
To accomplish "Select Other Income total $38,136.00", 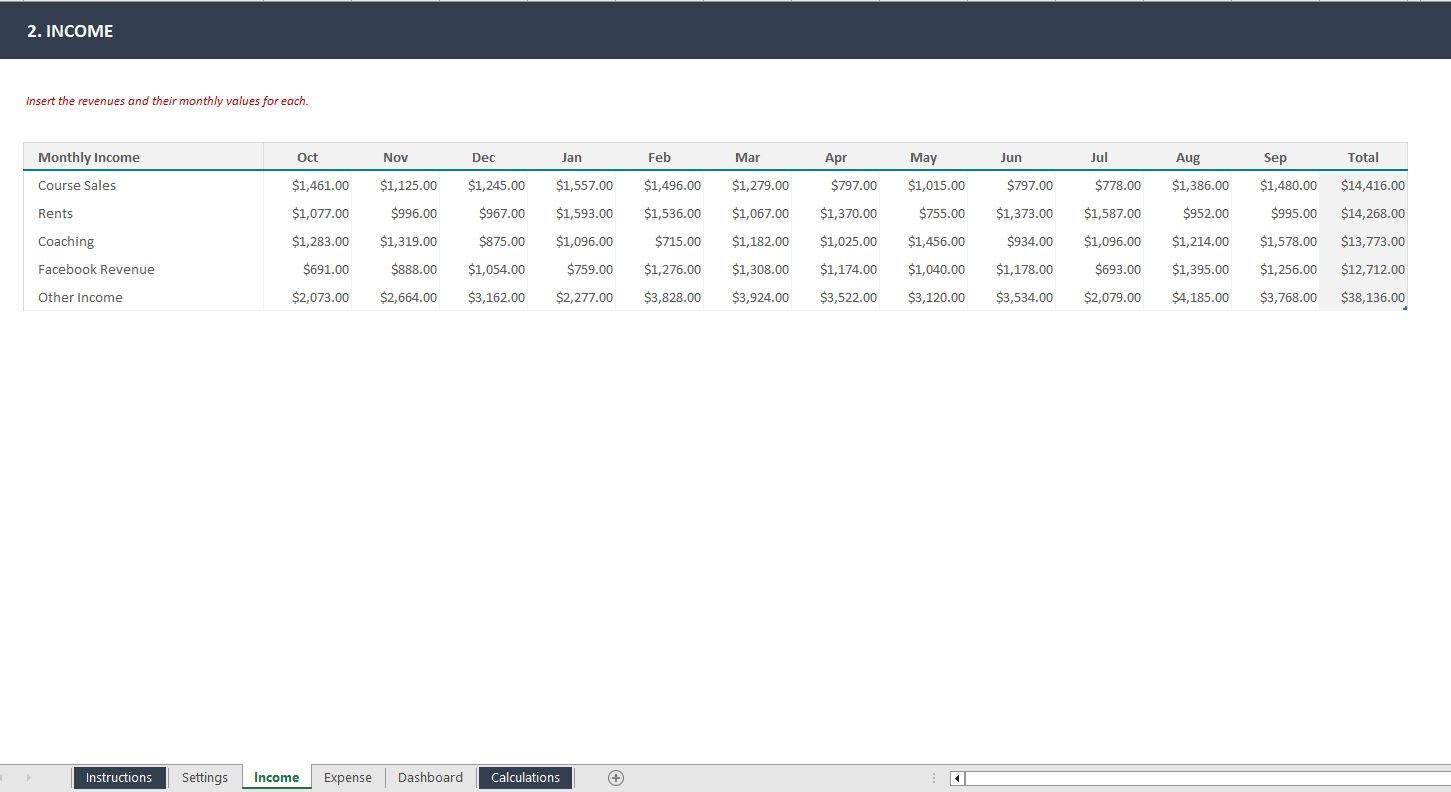I will [1364, 297].
